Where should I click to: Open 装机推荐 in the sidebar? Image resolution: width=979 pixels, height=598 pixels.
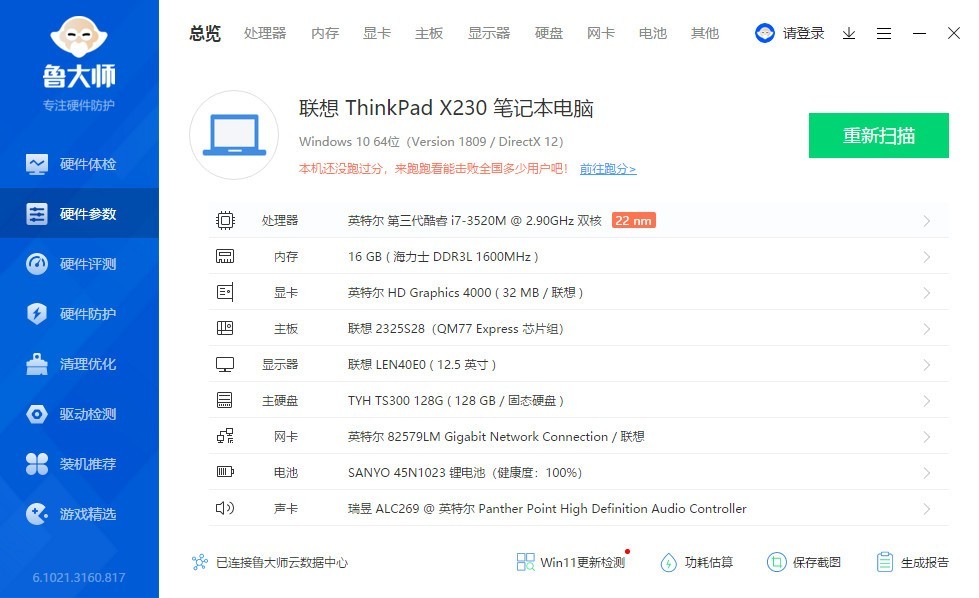coord(80,464)
